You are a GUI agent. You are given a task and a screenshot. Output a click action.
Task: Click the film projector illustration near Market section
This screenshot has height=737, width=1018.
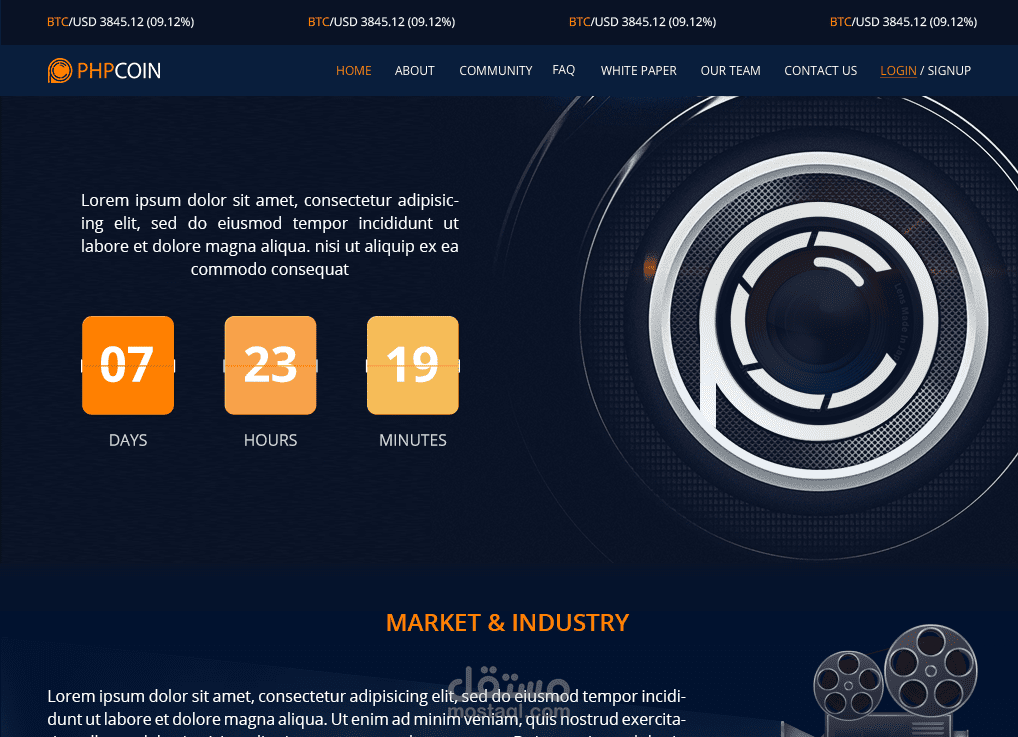(x=895, y=680)
